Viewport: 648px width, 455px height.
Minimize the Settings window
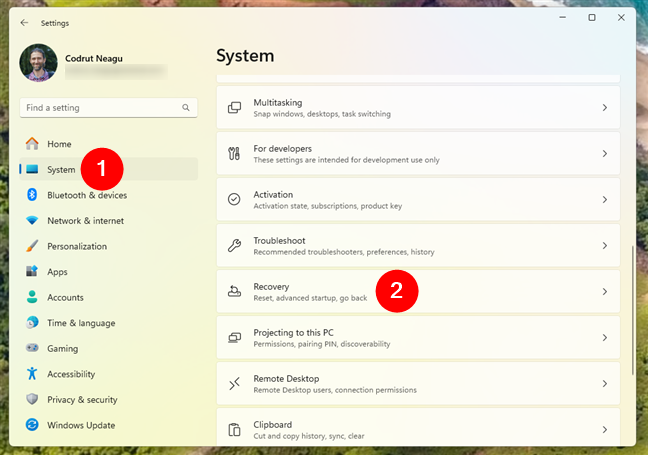pyautogui.click(x=562, y=17)
